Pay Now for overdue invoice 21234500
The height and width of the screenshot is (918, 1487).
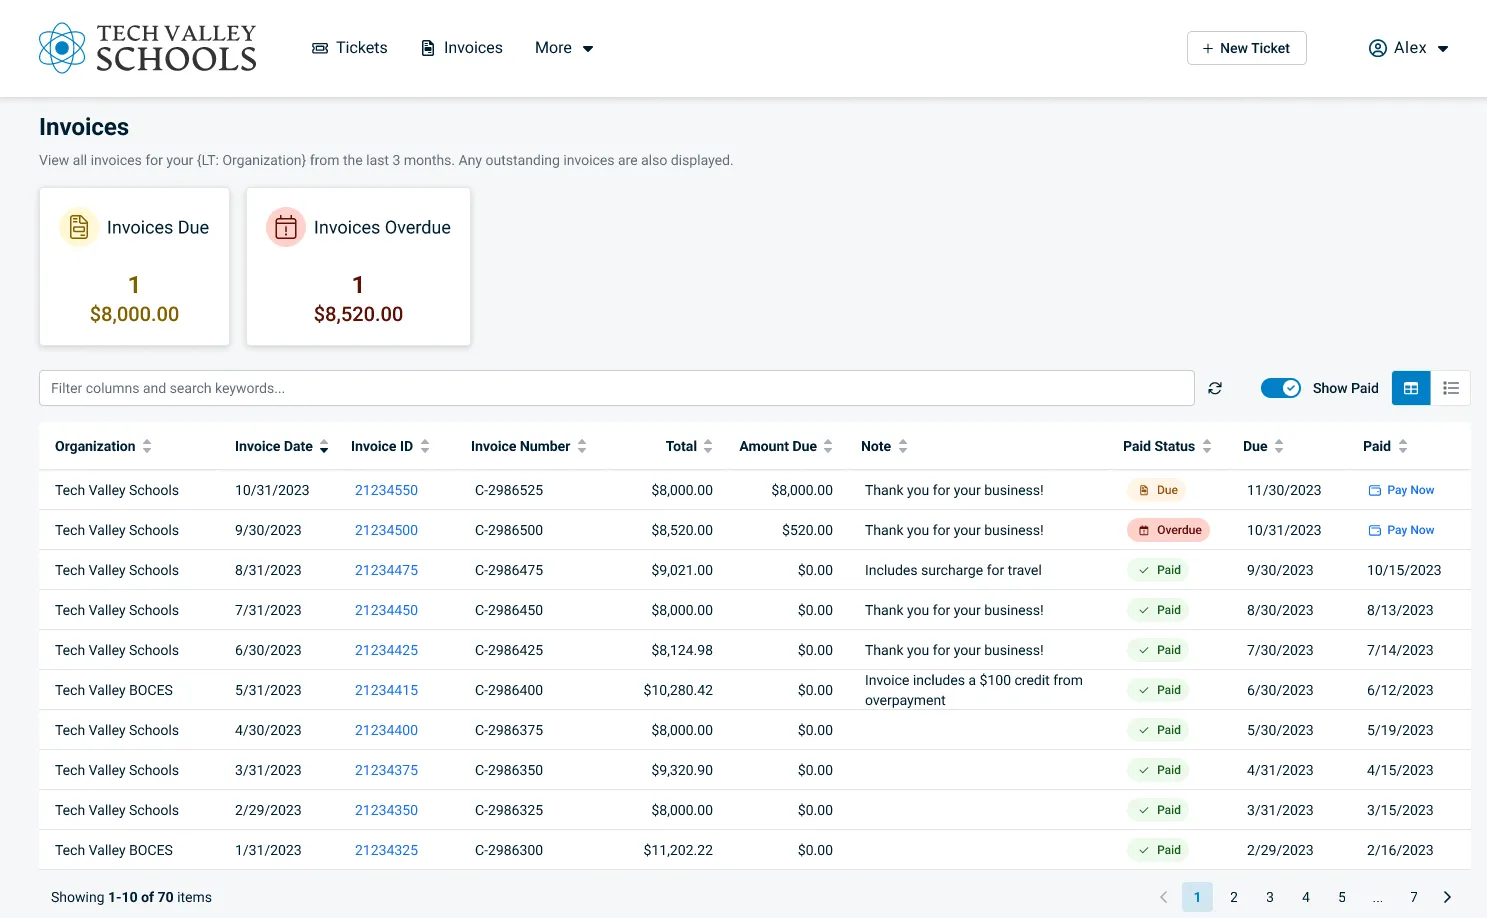[x=1401, y=530]
